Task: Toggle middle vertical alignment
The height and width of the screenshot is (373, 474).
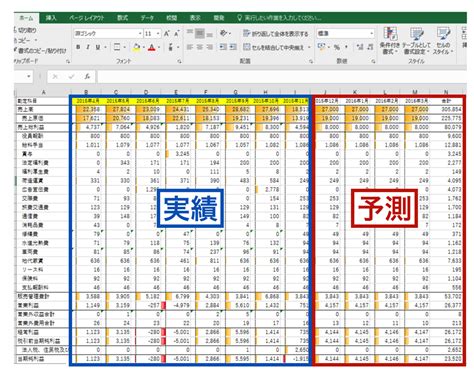Action: point(200,33)
